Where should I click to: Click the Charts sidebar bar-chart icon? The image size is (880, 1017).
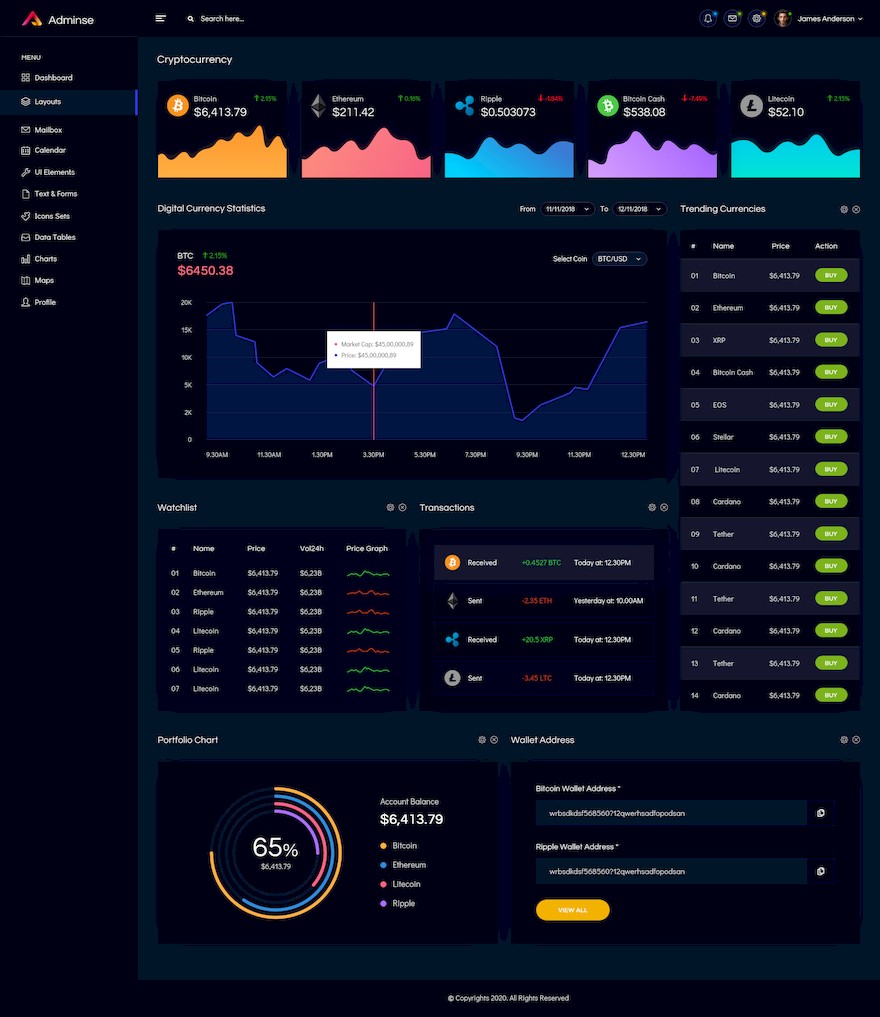pyautogui.click(x=25, y=259)
